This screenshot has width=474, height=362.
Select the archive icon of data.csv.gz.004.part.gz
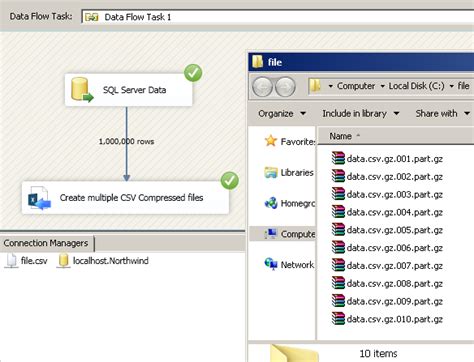click(x=338, y=212)
